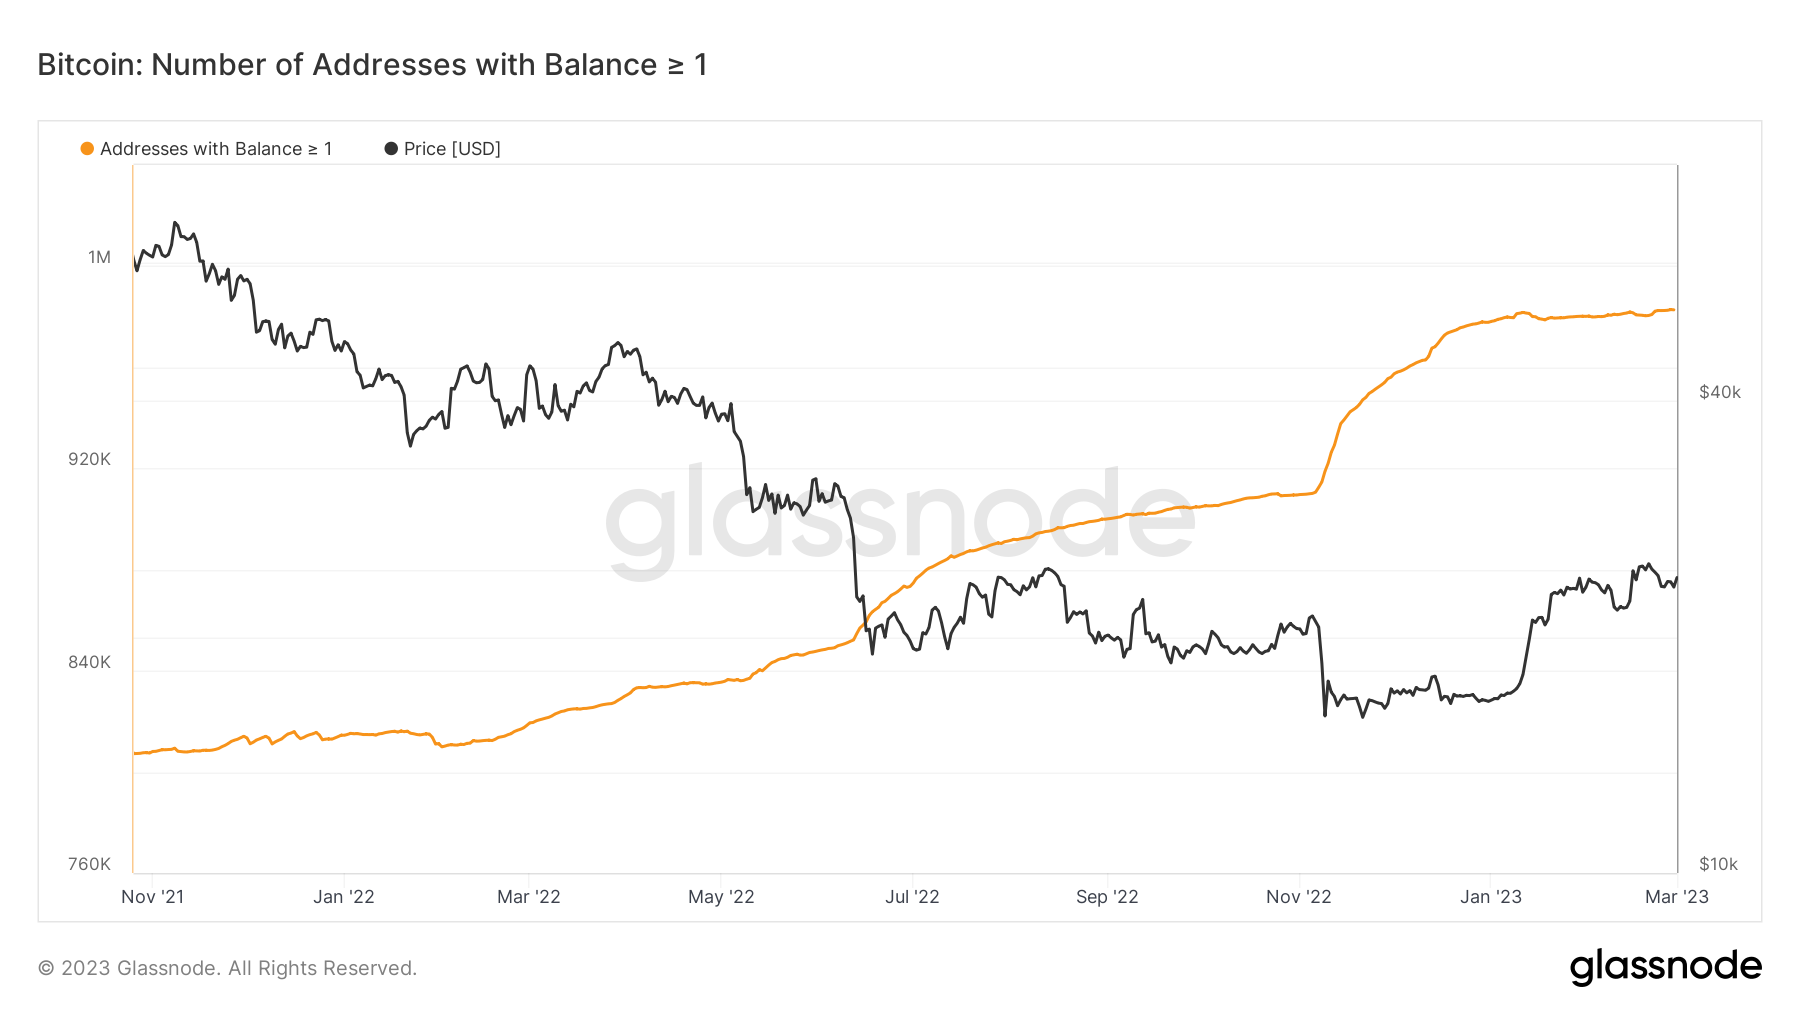Select the Mar '23 x-axis label

click(1677, 897)
